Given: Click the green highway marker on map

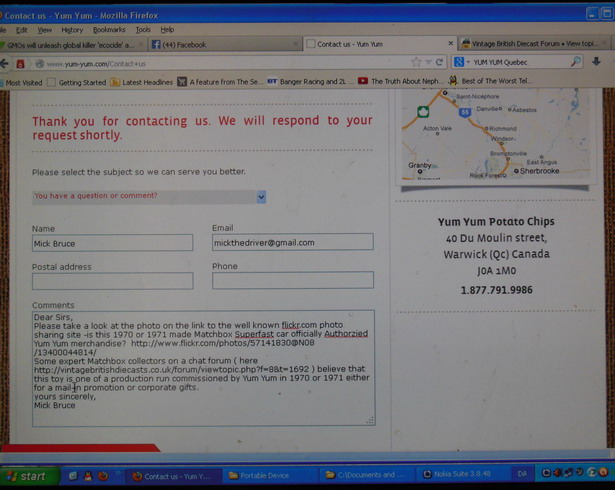Looking at the screenshot, I should click(423, 112).
